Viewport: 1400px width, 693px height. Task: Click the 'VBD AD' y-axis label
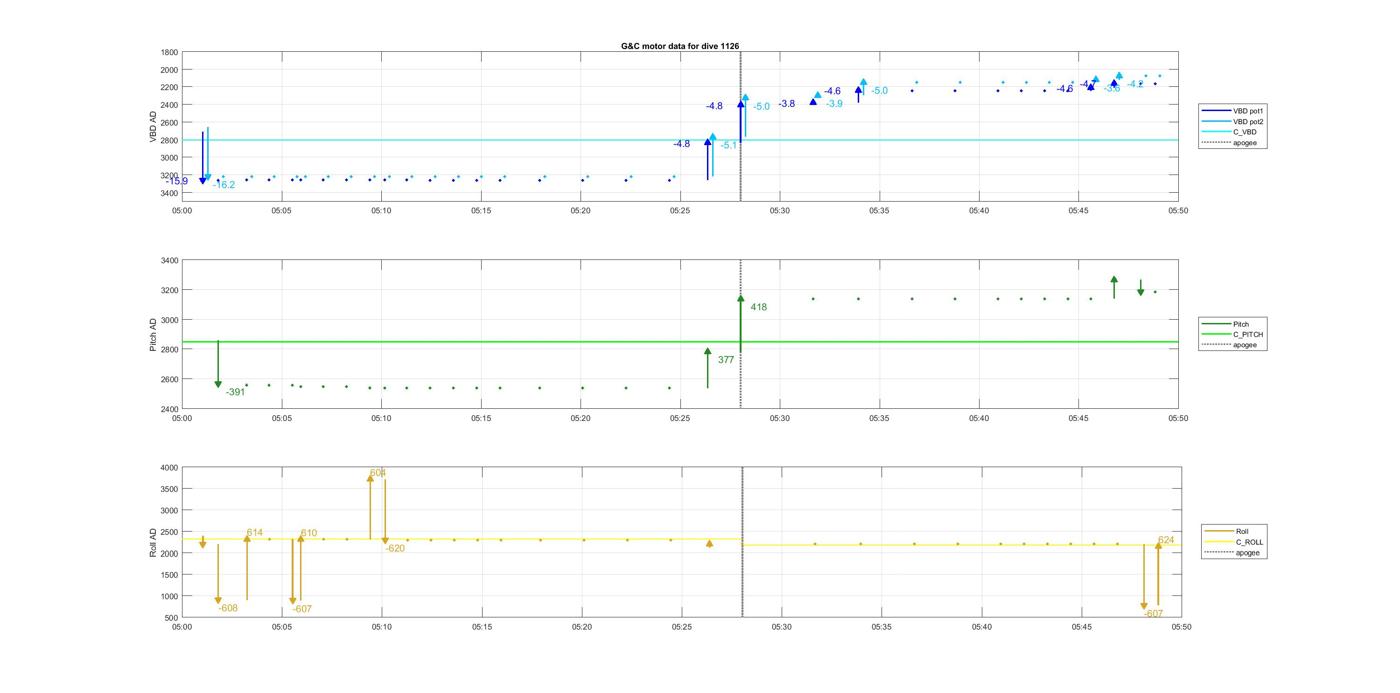pyautogui.click(x=154, y=126)
